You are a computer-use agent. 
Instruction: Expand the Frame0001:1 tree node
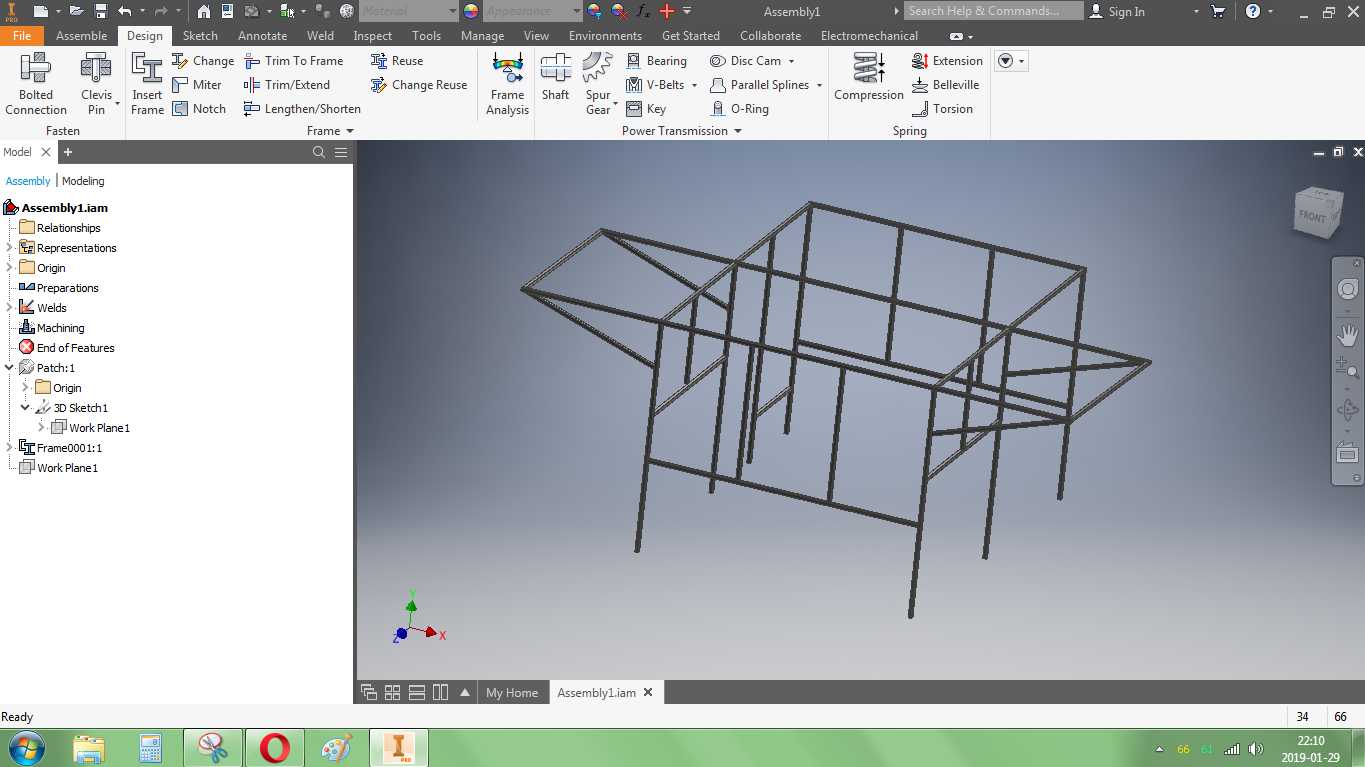pos(10,447)
